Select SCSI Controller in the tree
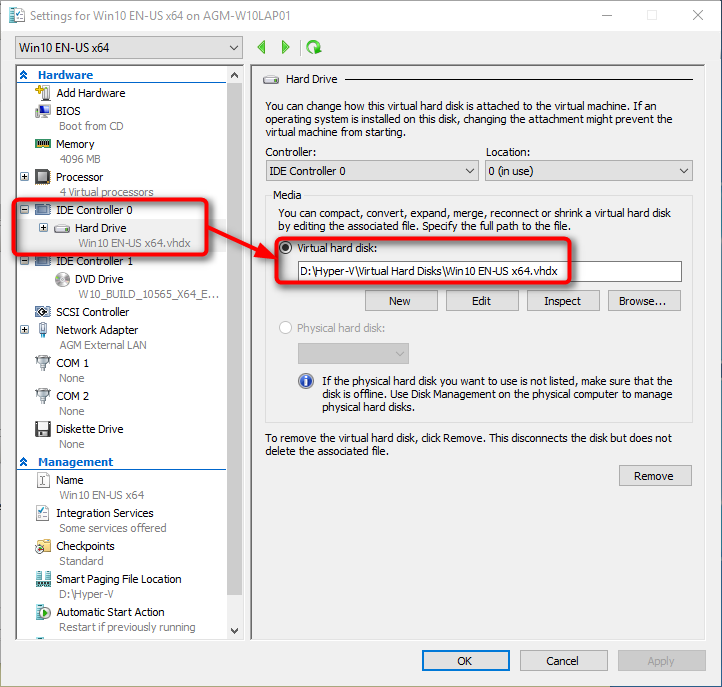Viewport: 722px width, 687px height. 93,312
